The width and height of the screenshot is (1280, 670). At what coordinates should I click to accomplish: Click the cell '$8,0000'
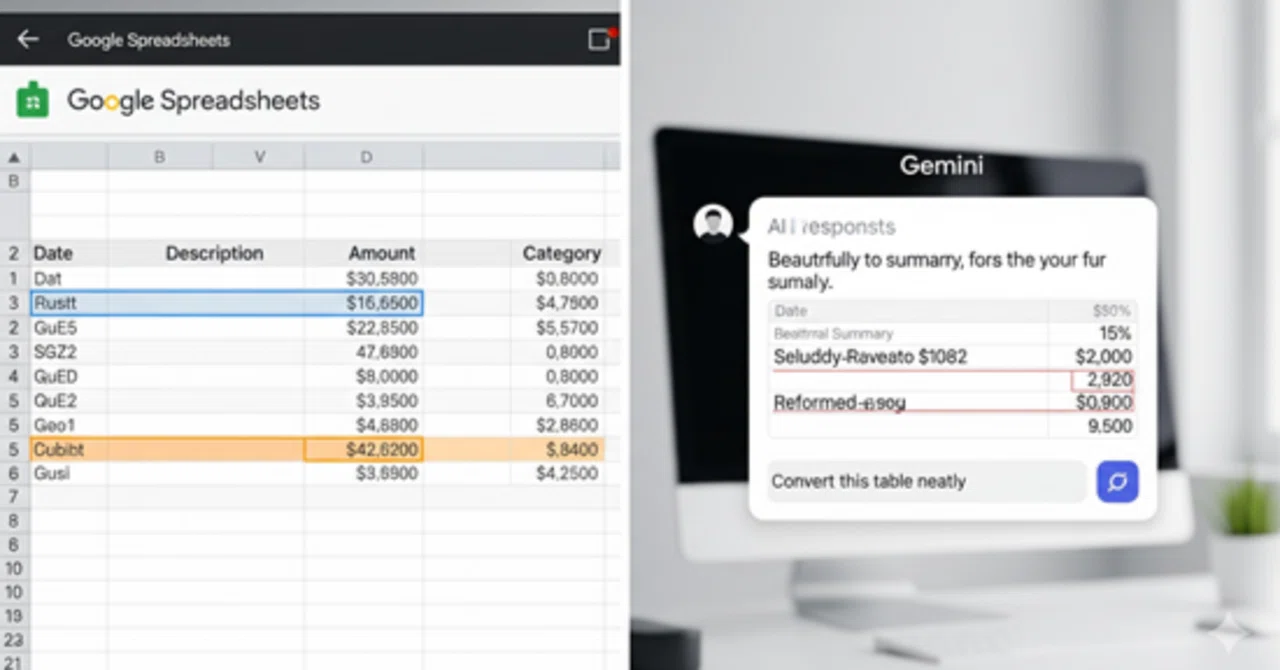click(364, 376)
